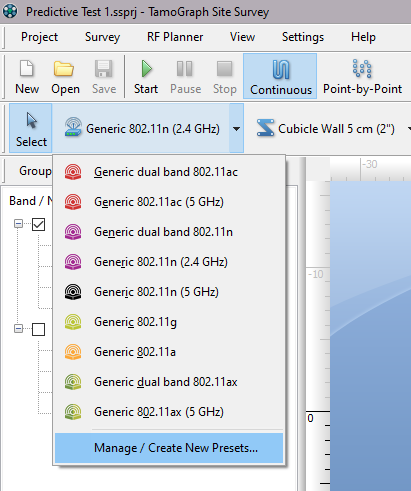Open the Survey menu
Viewport: 411px width, 491px height.
pos(102,37)
